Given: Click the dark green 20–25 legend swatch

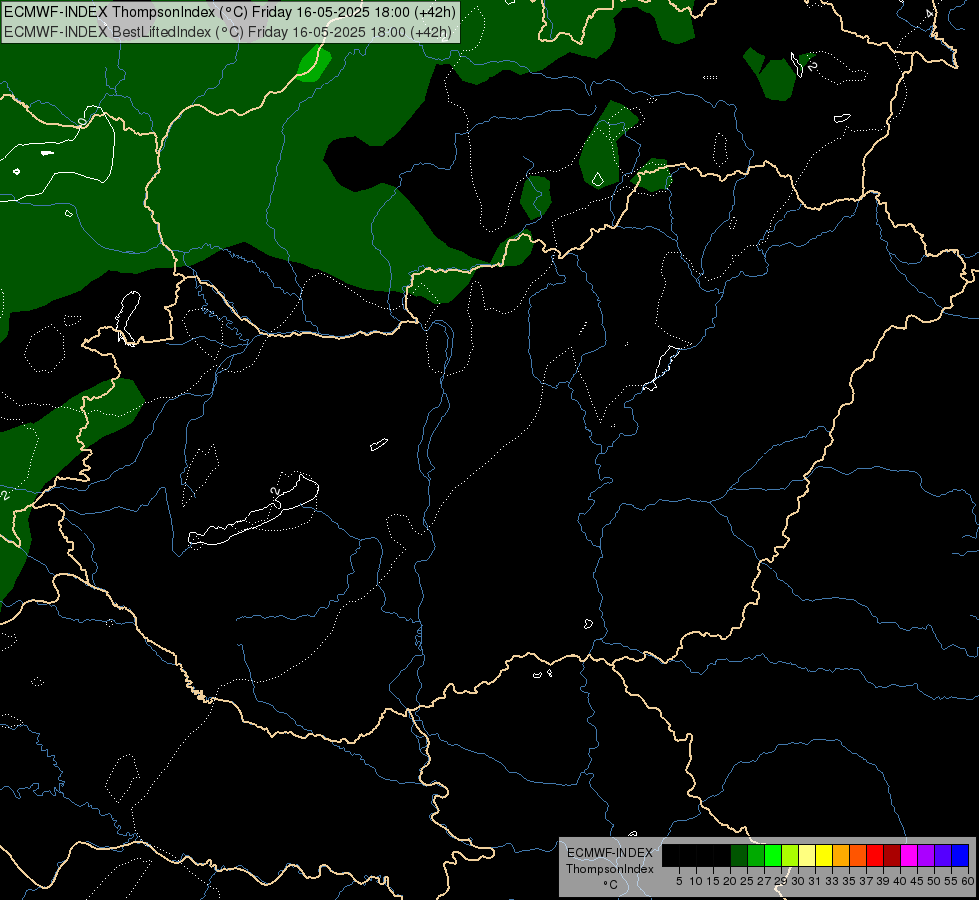Looking at the screenshot, I should [739, 855].
